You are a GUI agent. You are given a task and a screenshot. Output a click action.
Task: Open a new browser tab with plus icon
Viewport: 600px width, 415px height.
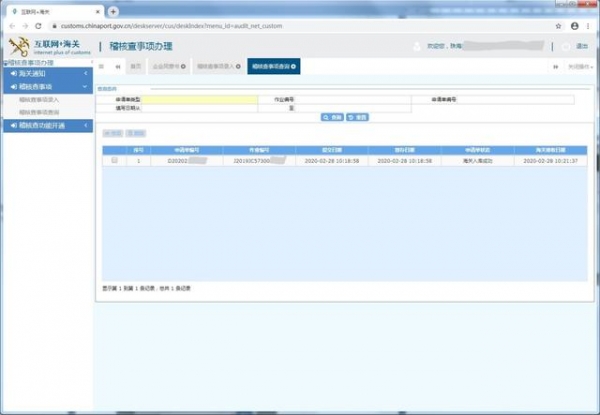[113, 10]
